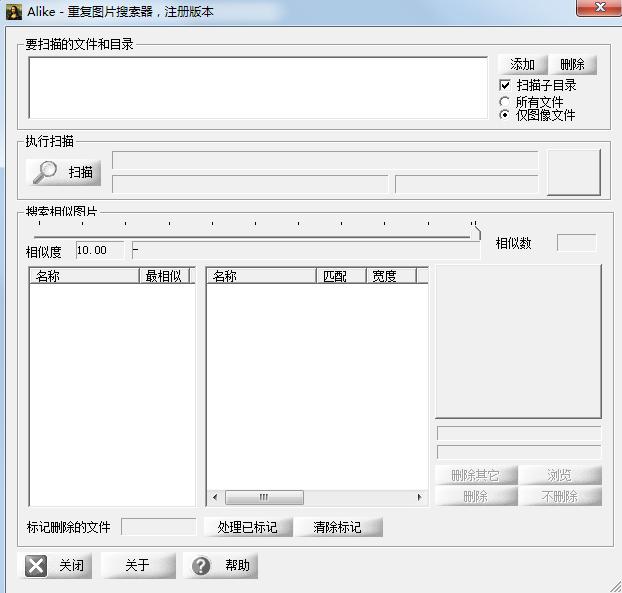
Task: Click the files and directories list box
Action: point(258,88)
